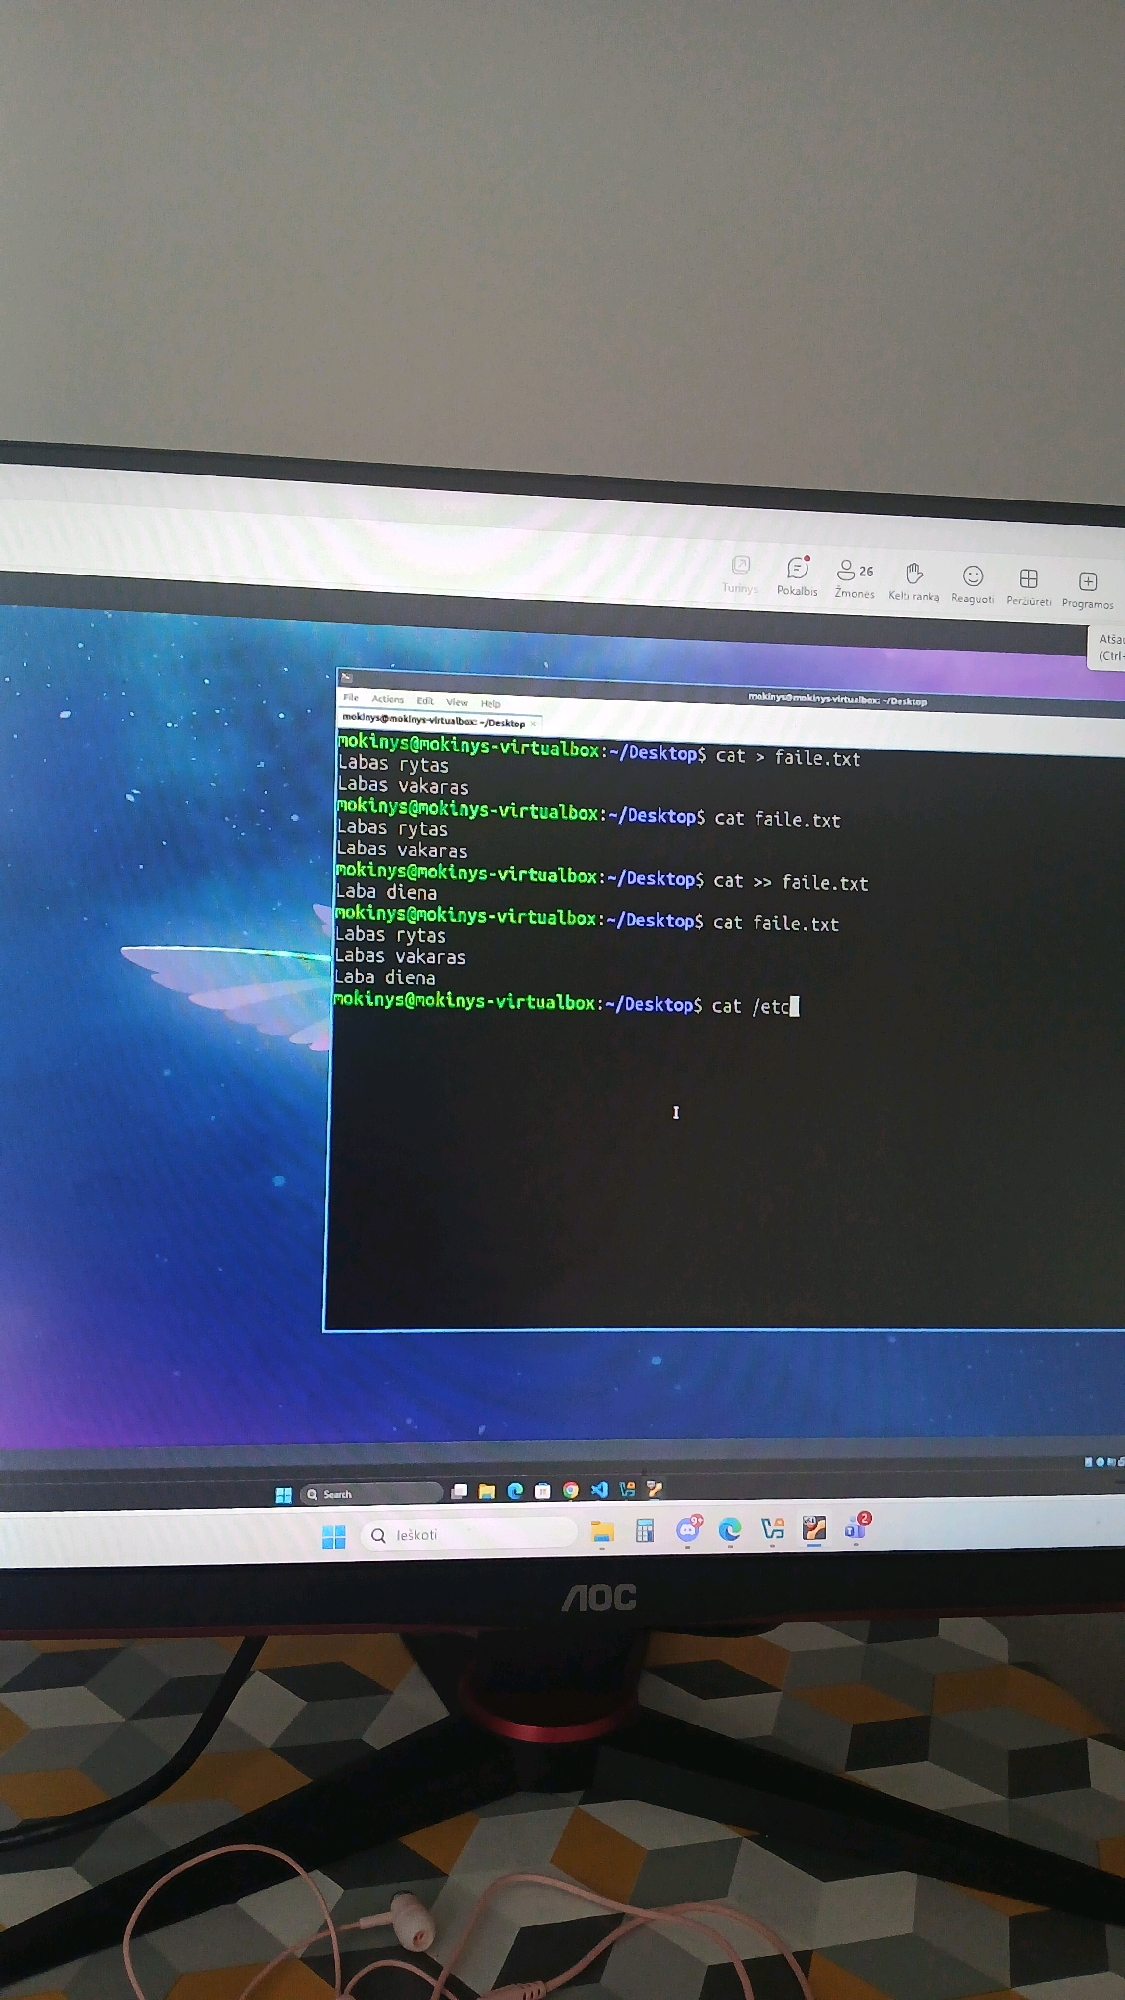Open Discord with the 9+ badge
Image resolution: width=1125 pixels, height=2000 pixels.
coord(688,1529)
